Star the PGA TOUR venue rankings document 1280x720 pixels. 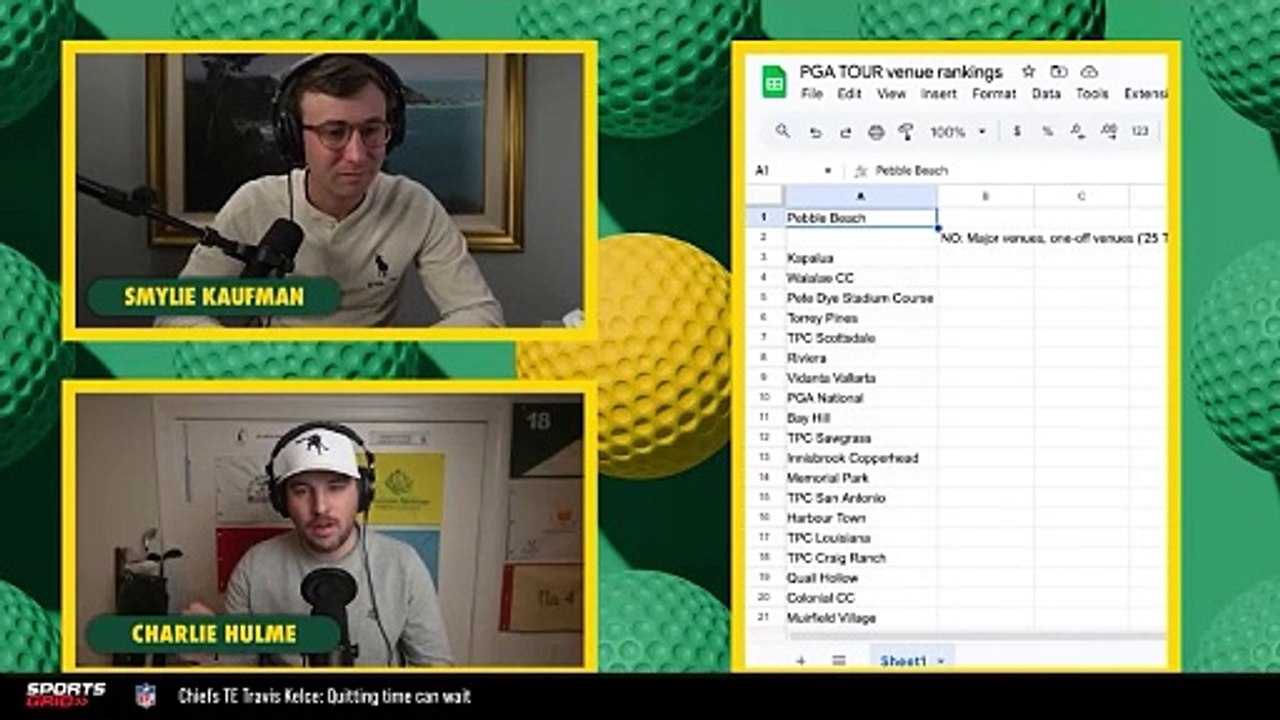pyautogui.click(x=1028, y=72)
